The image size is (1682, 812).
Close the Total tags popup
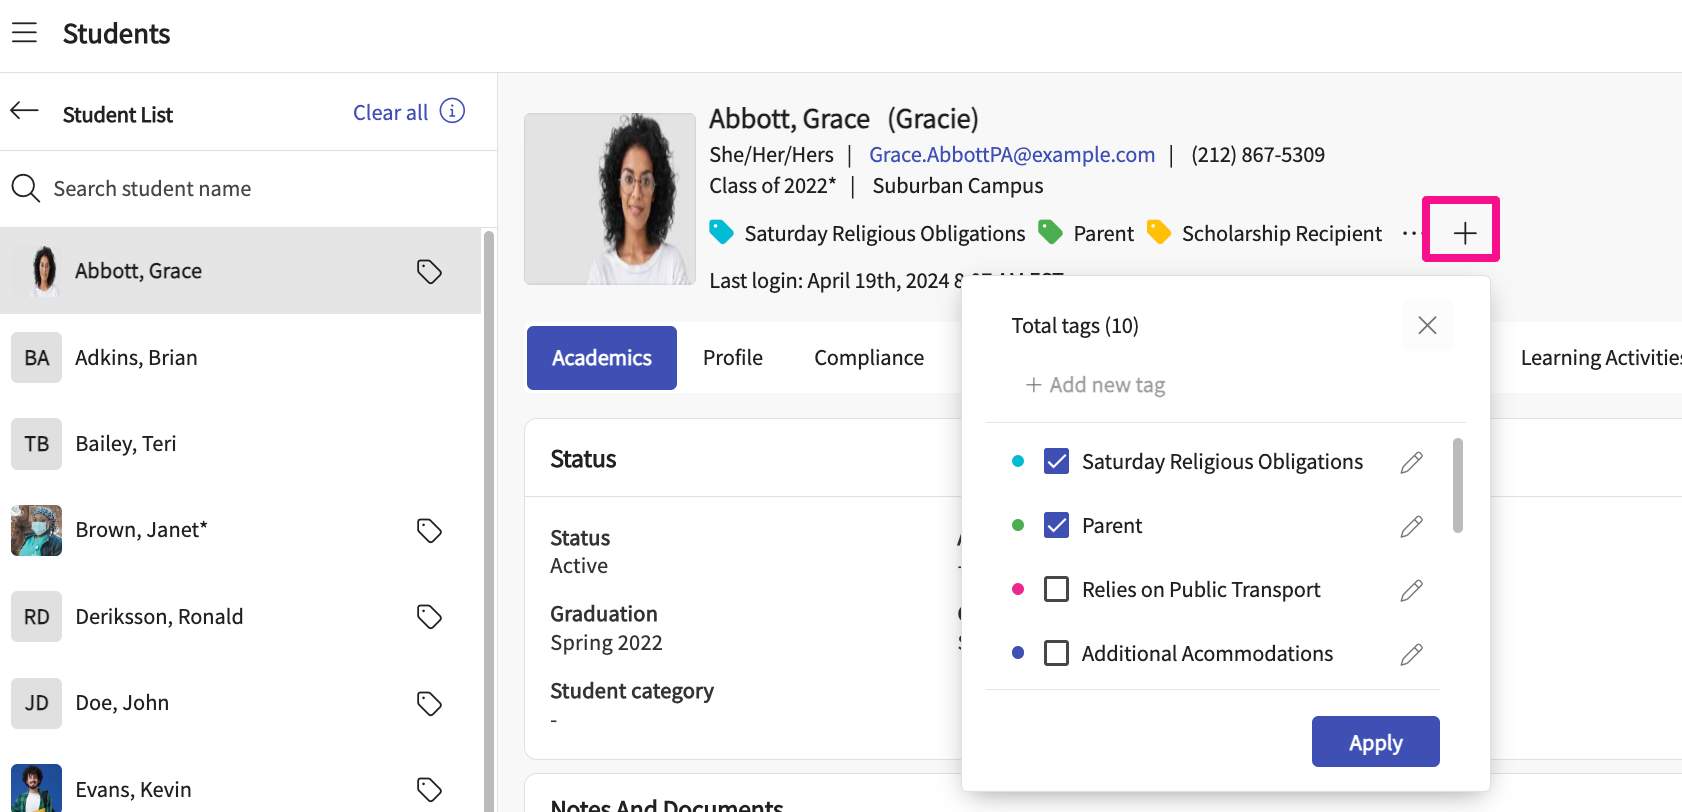tap(1427, 325)
